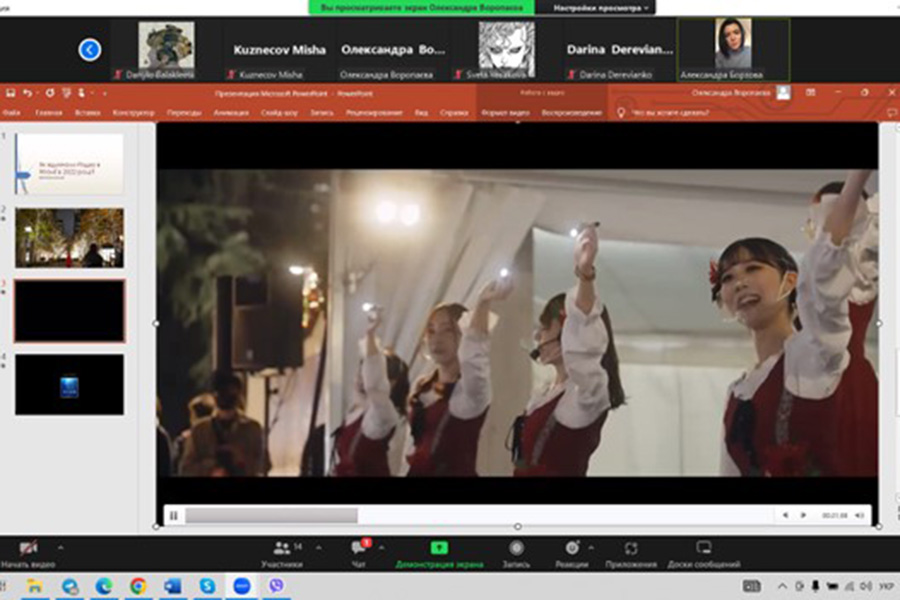Click ribbon display options icon
This screenshot has height=600, width=900.
pyautogui.click(x=810, y=92)
